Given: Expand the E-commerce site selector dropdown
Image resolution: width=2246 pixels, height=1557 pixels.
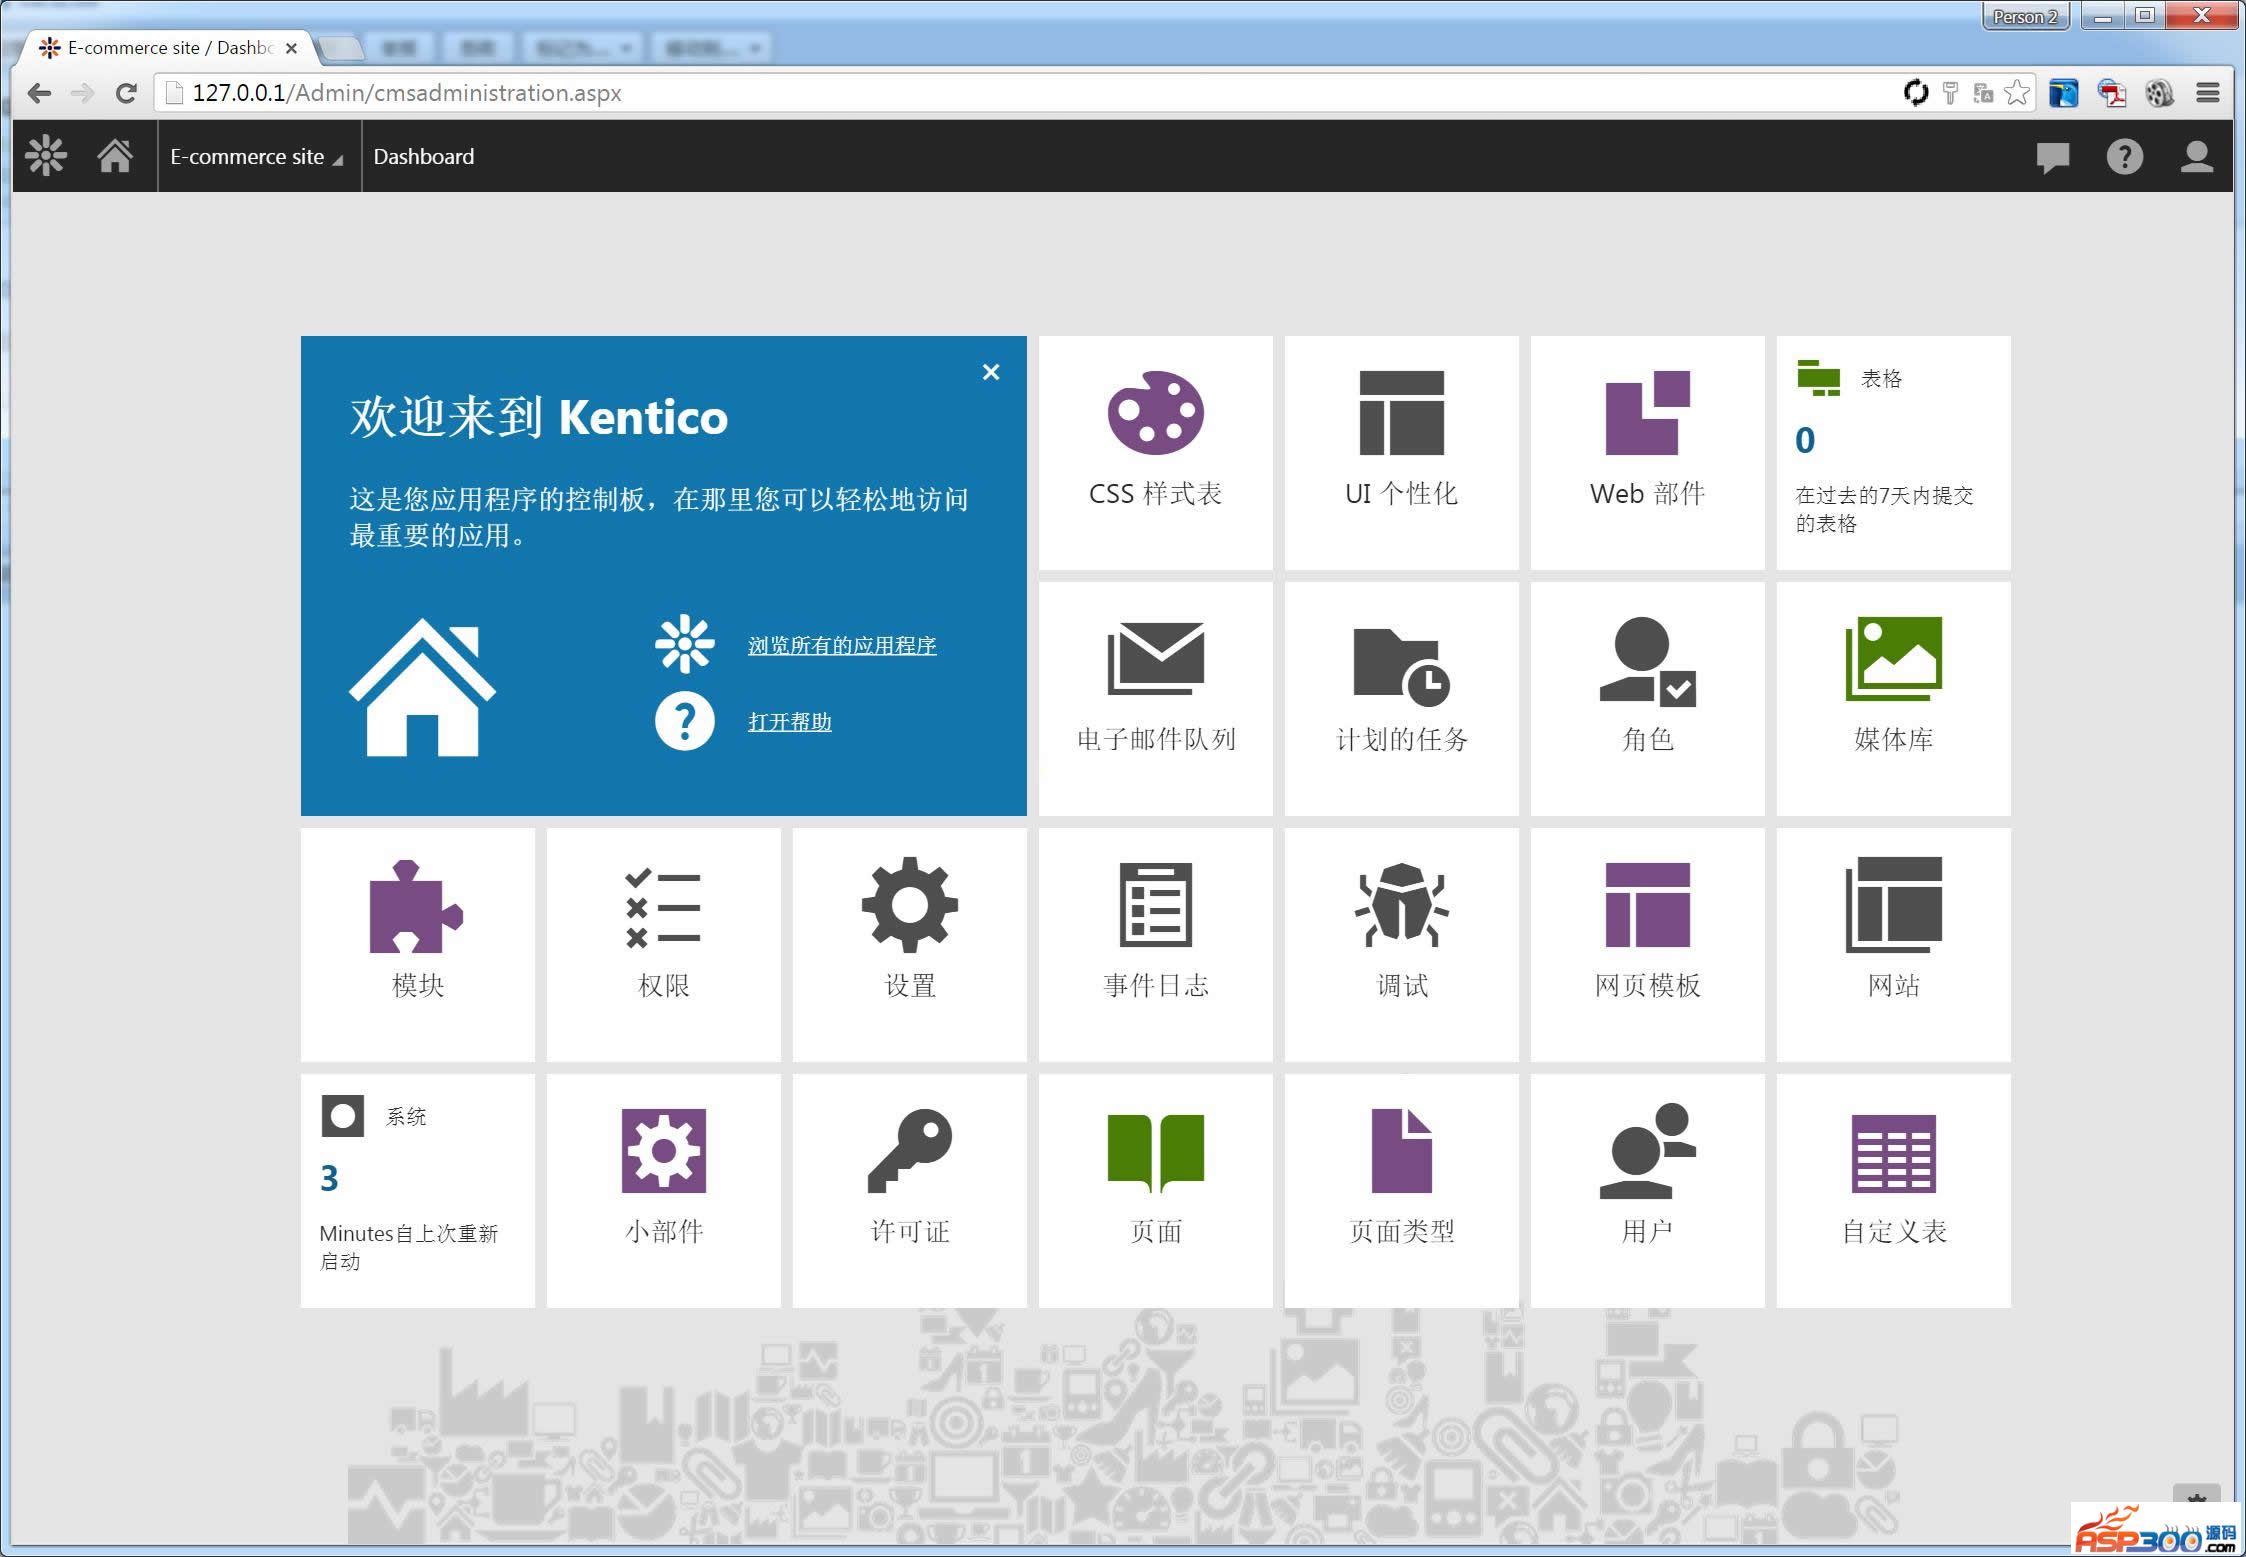Looking at the screenshot, I should [x=257, y=157].
